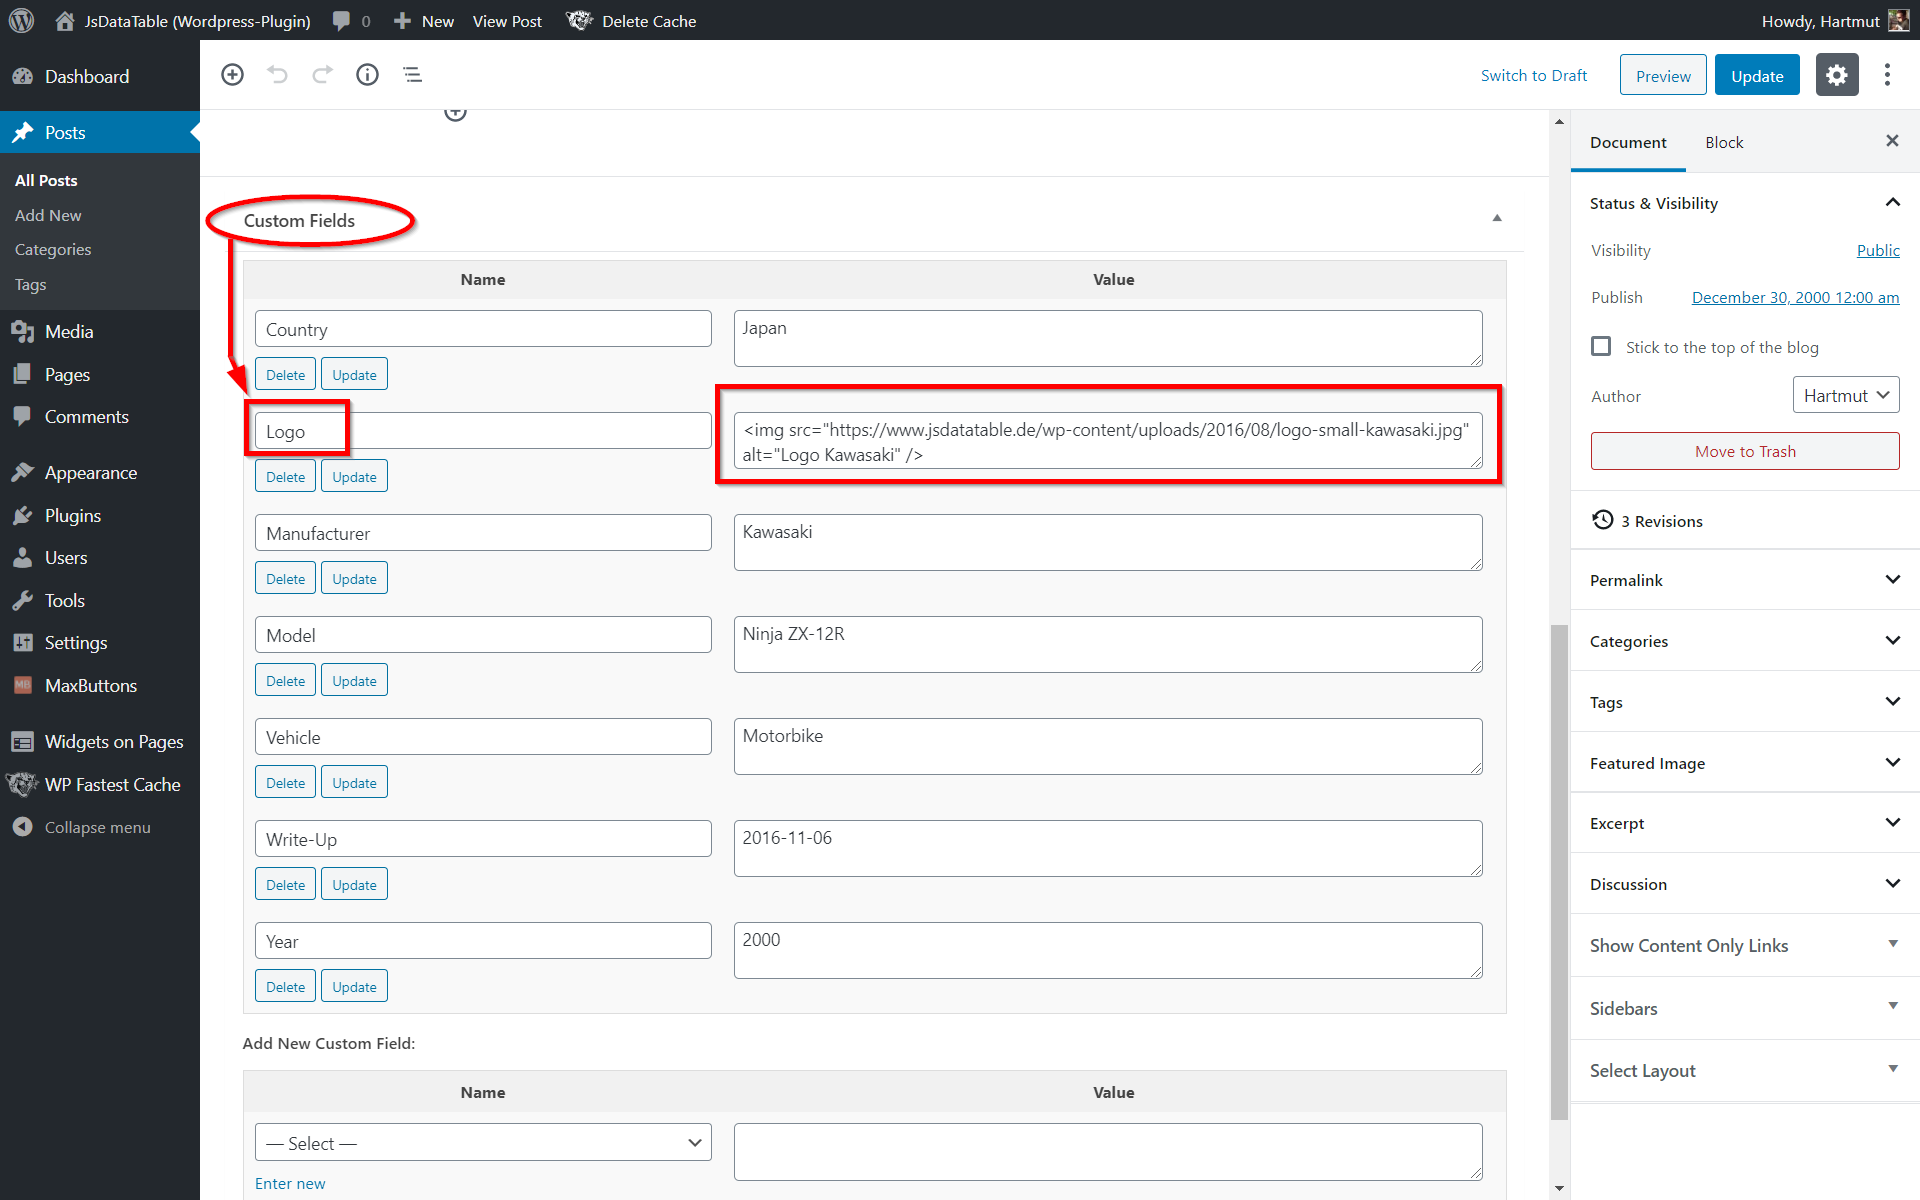Open the Dashboard menu item
Screen dimensions: 1920x1200
click(100, 77)
